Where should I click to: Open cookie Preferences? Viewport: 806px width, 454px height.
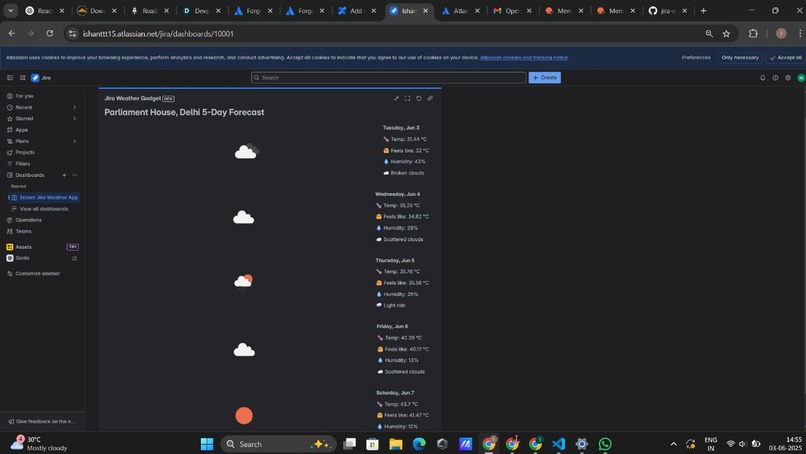tap(696, 58)
